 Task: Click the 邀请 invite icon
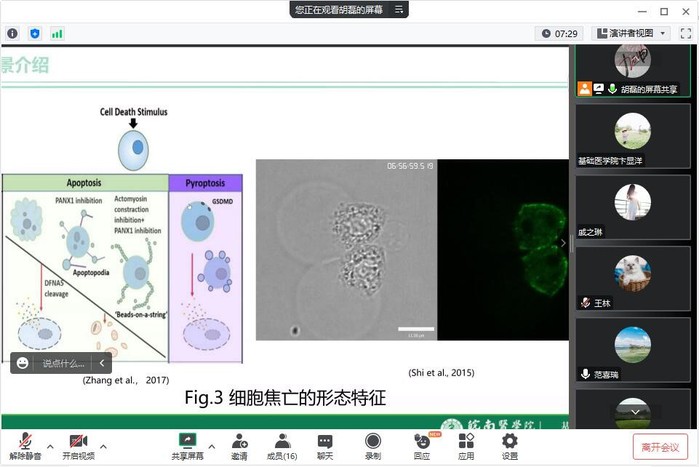click(239, 445)
